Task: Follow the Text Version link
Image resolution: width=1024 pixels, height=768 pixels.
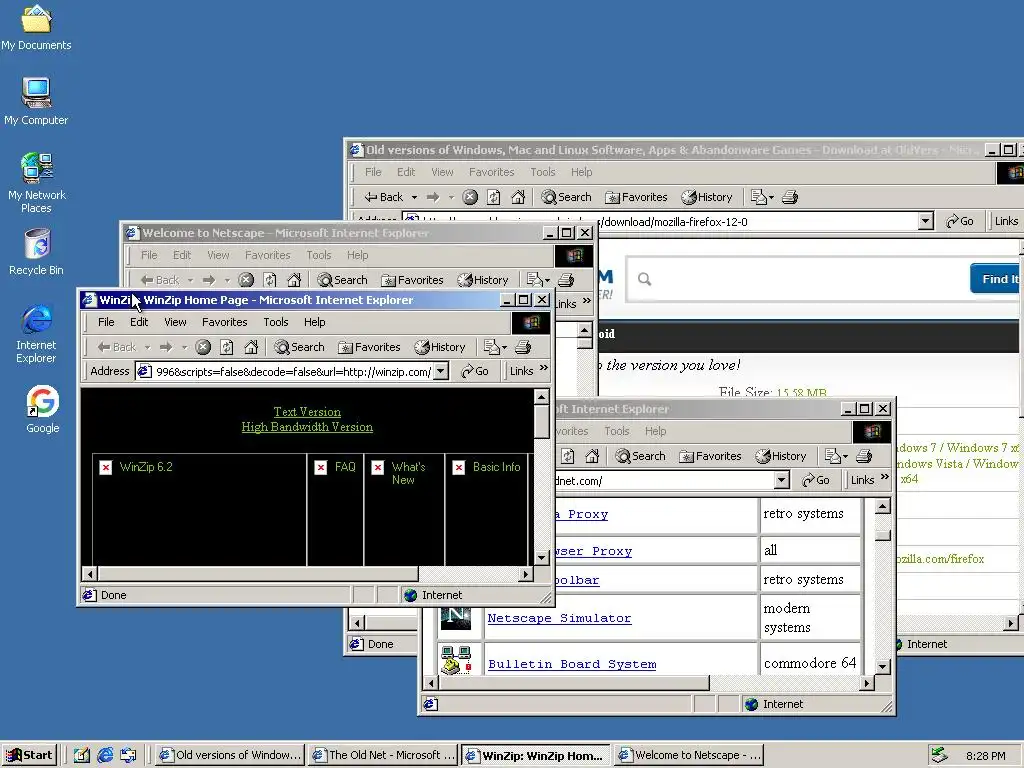Action: pos(307,412)
